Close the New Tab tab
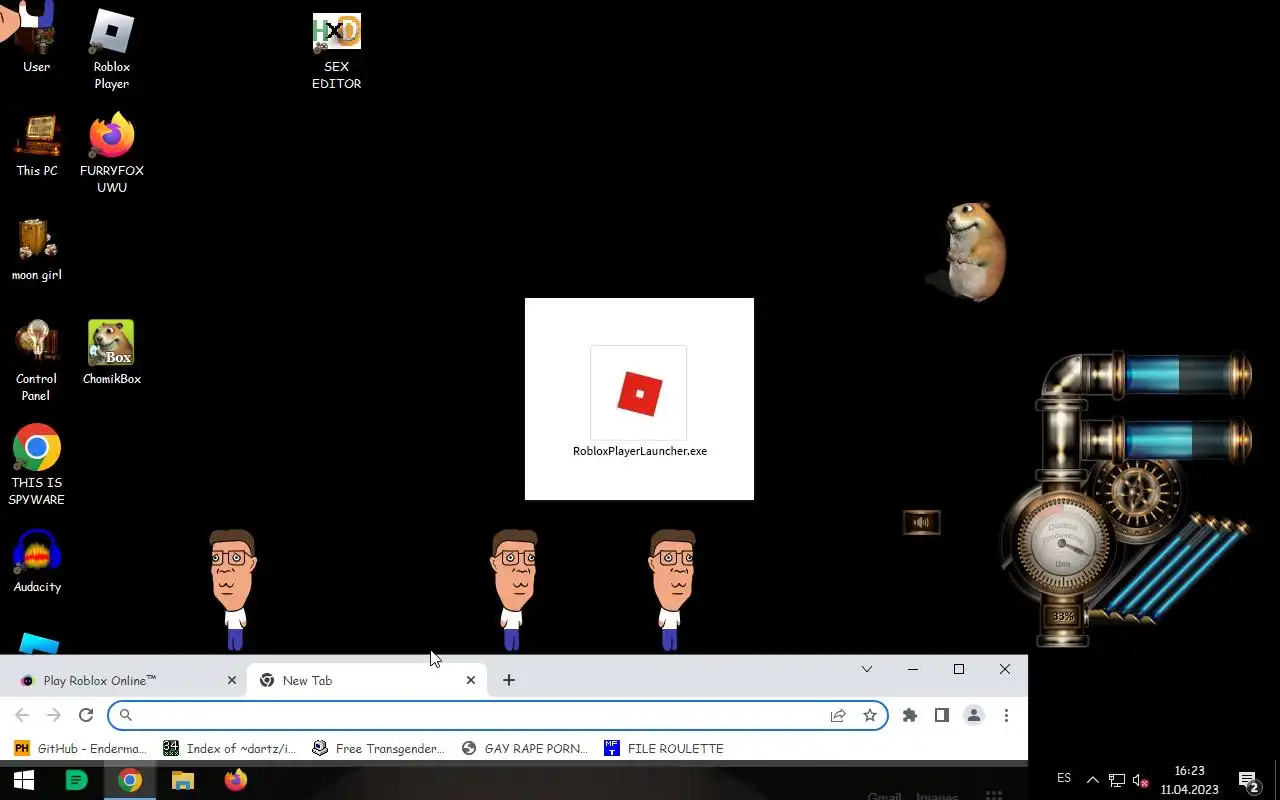Viewport: 1280px width, 800px height. pyautogui.click(x=471, y=680)
